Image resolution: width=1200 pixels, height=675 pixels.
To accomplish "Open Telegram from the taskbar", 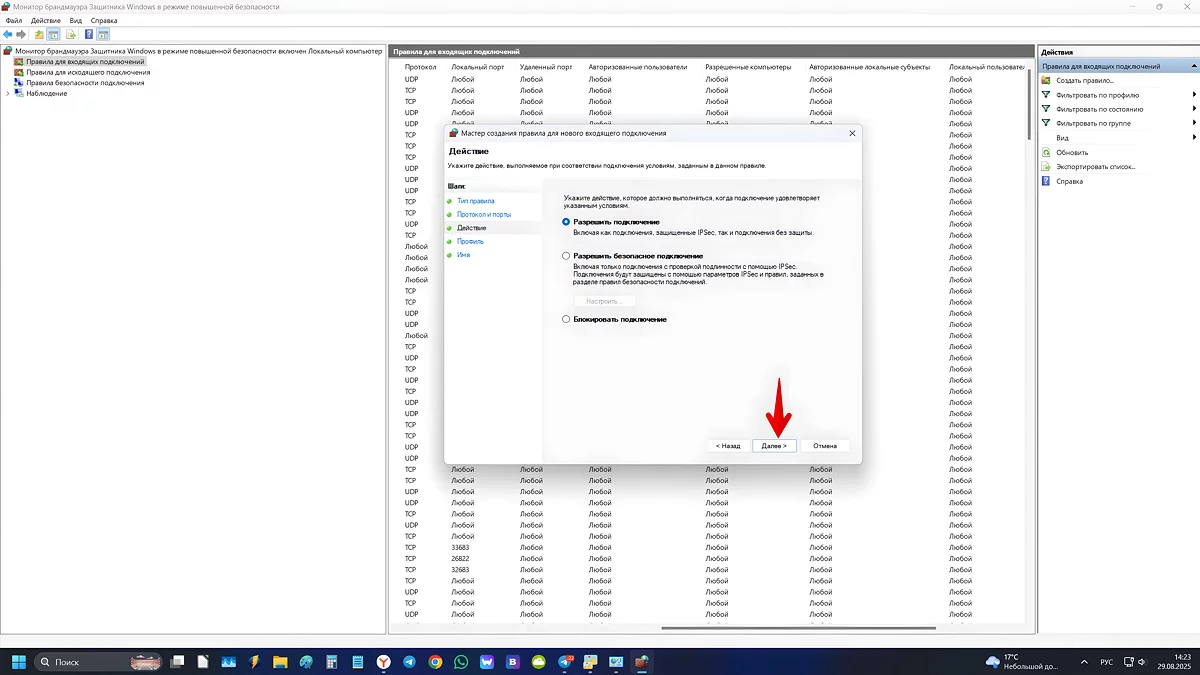I will point(410,662).
